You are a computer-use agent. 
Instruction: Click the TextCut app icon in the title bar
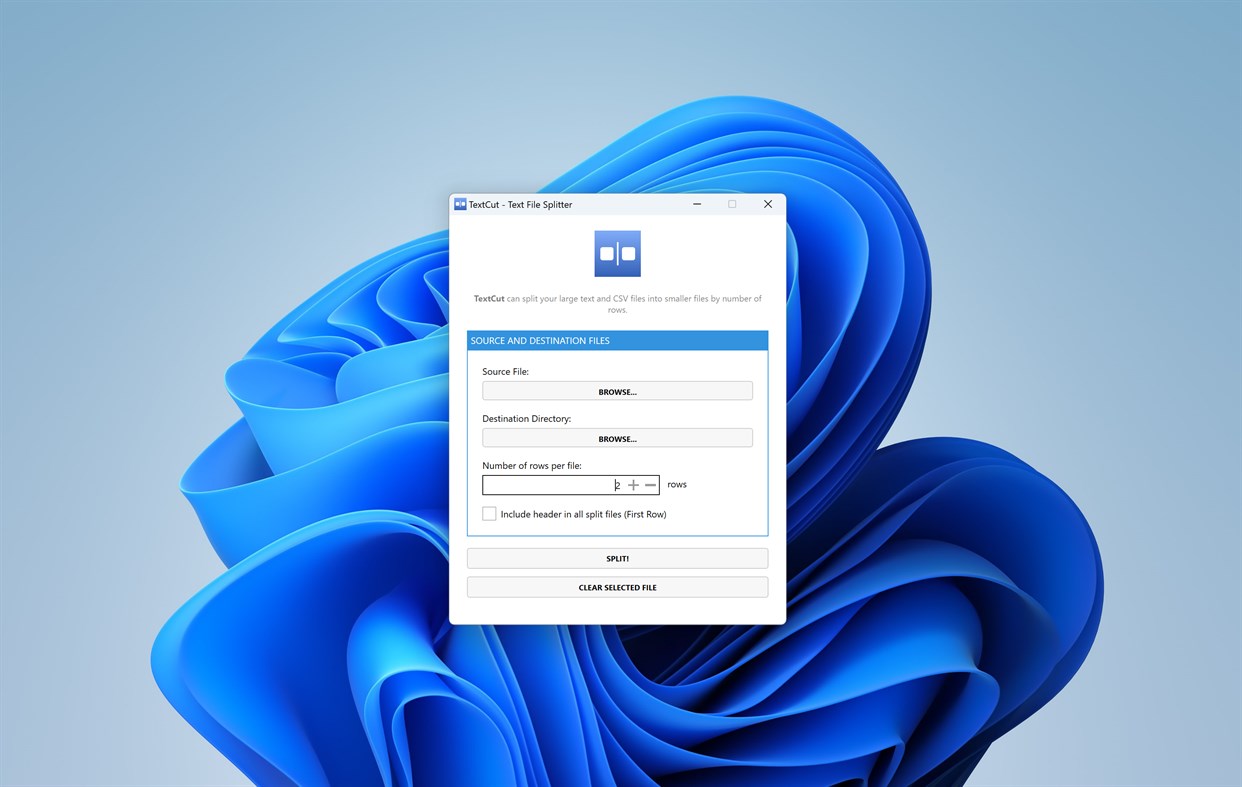(x=460, y=204)
